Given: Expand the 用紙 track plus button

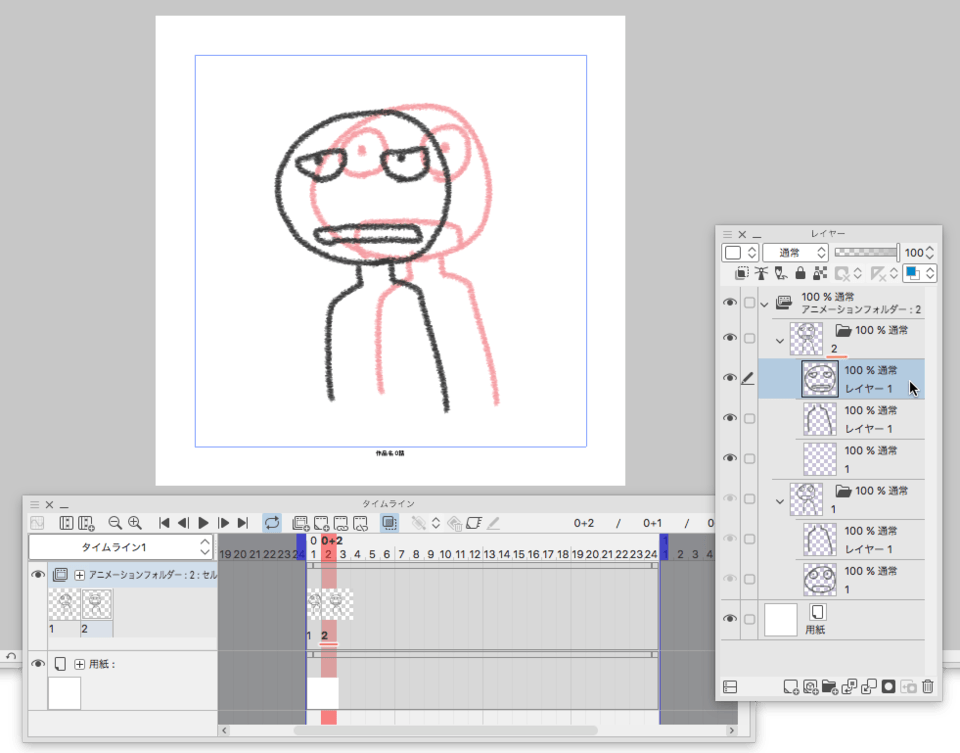Looking at the screenshot, I should pyautogui.click(x=80, y=664).
